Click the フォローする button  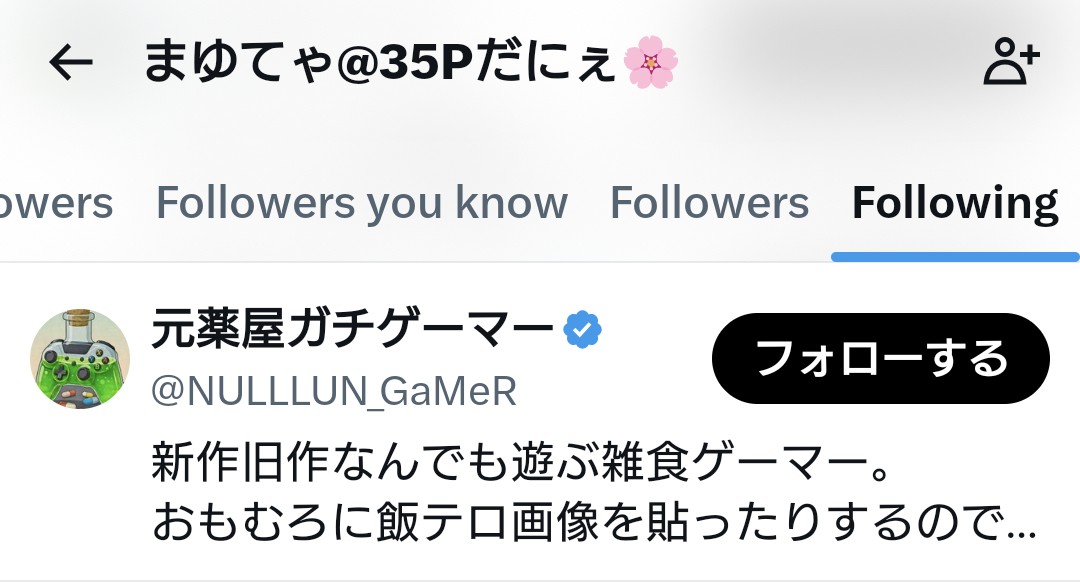click(x=880, y=358)
